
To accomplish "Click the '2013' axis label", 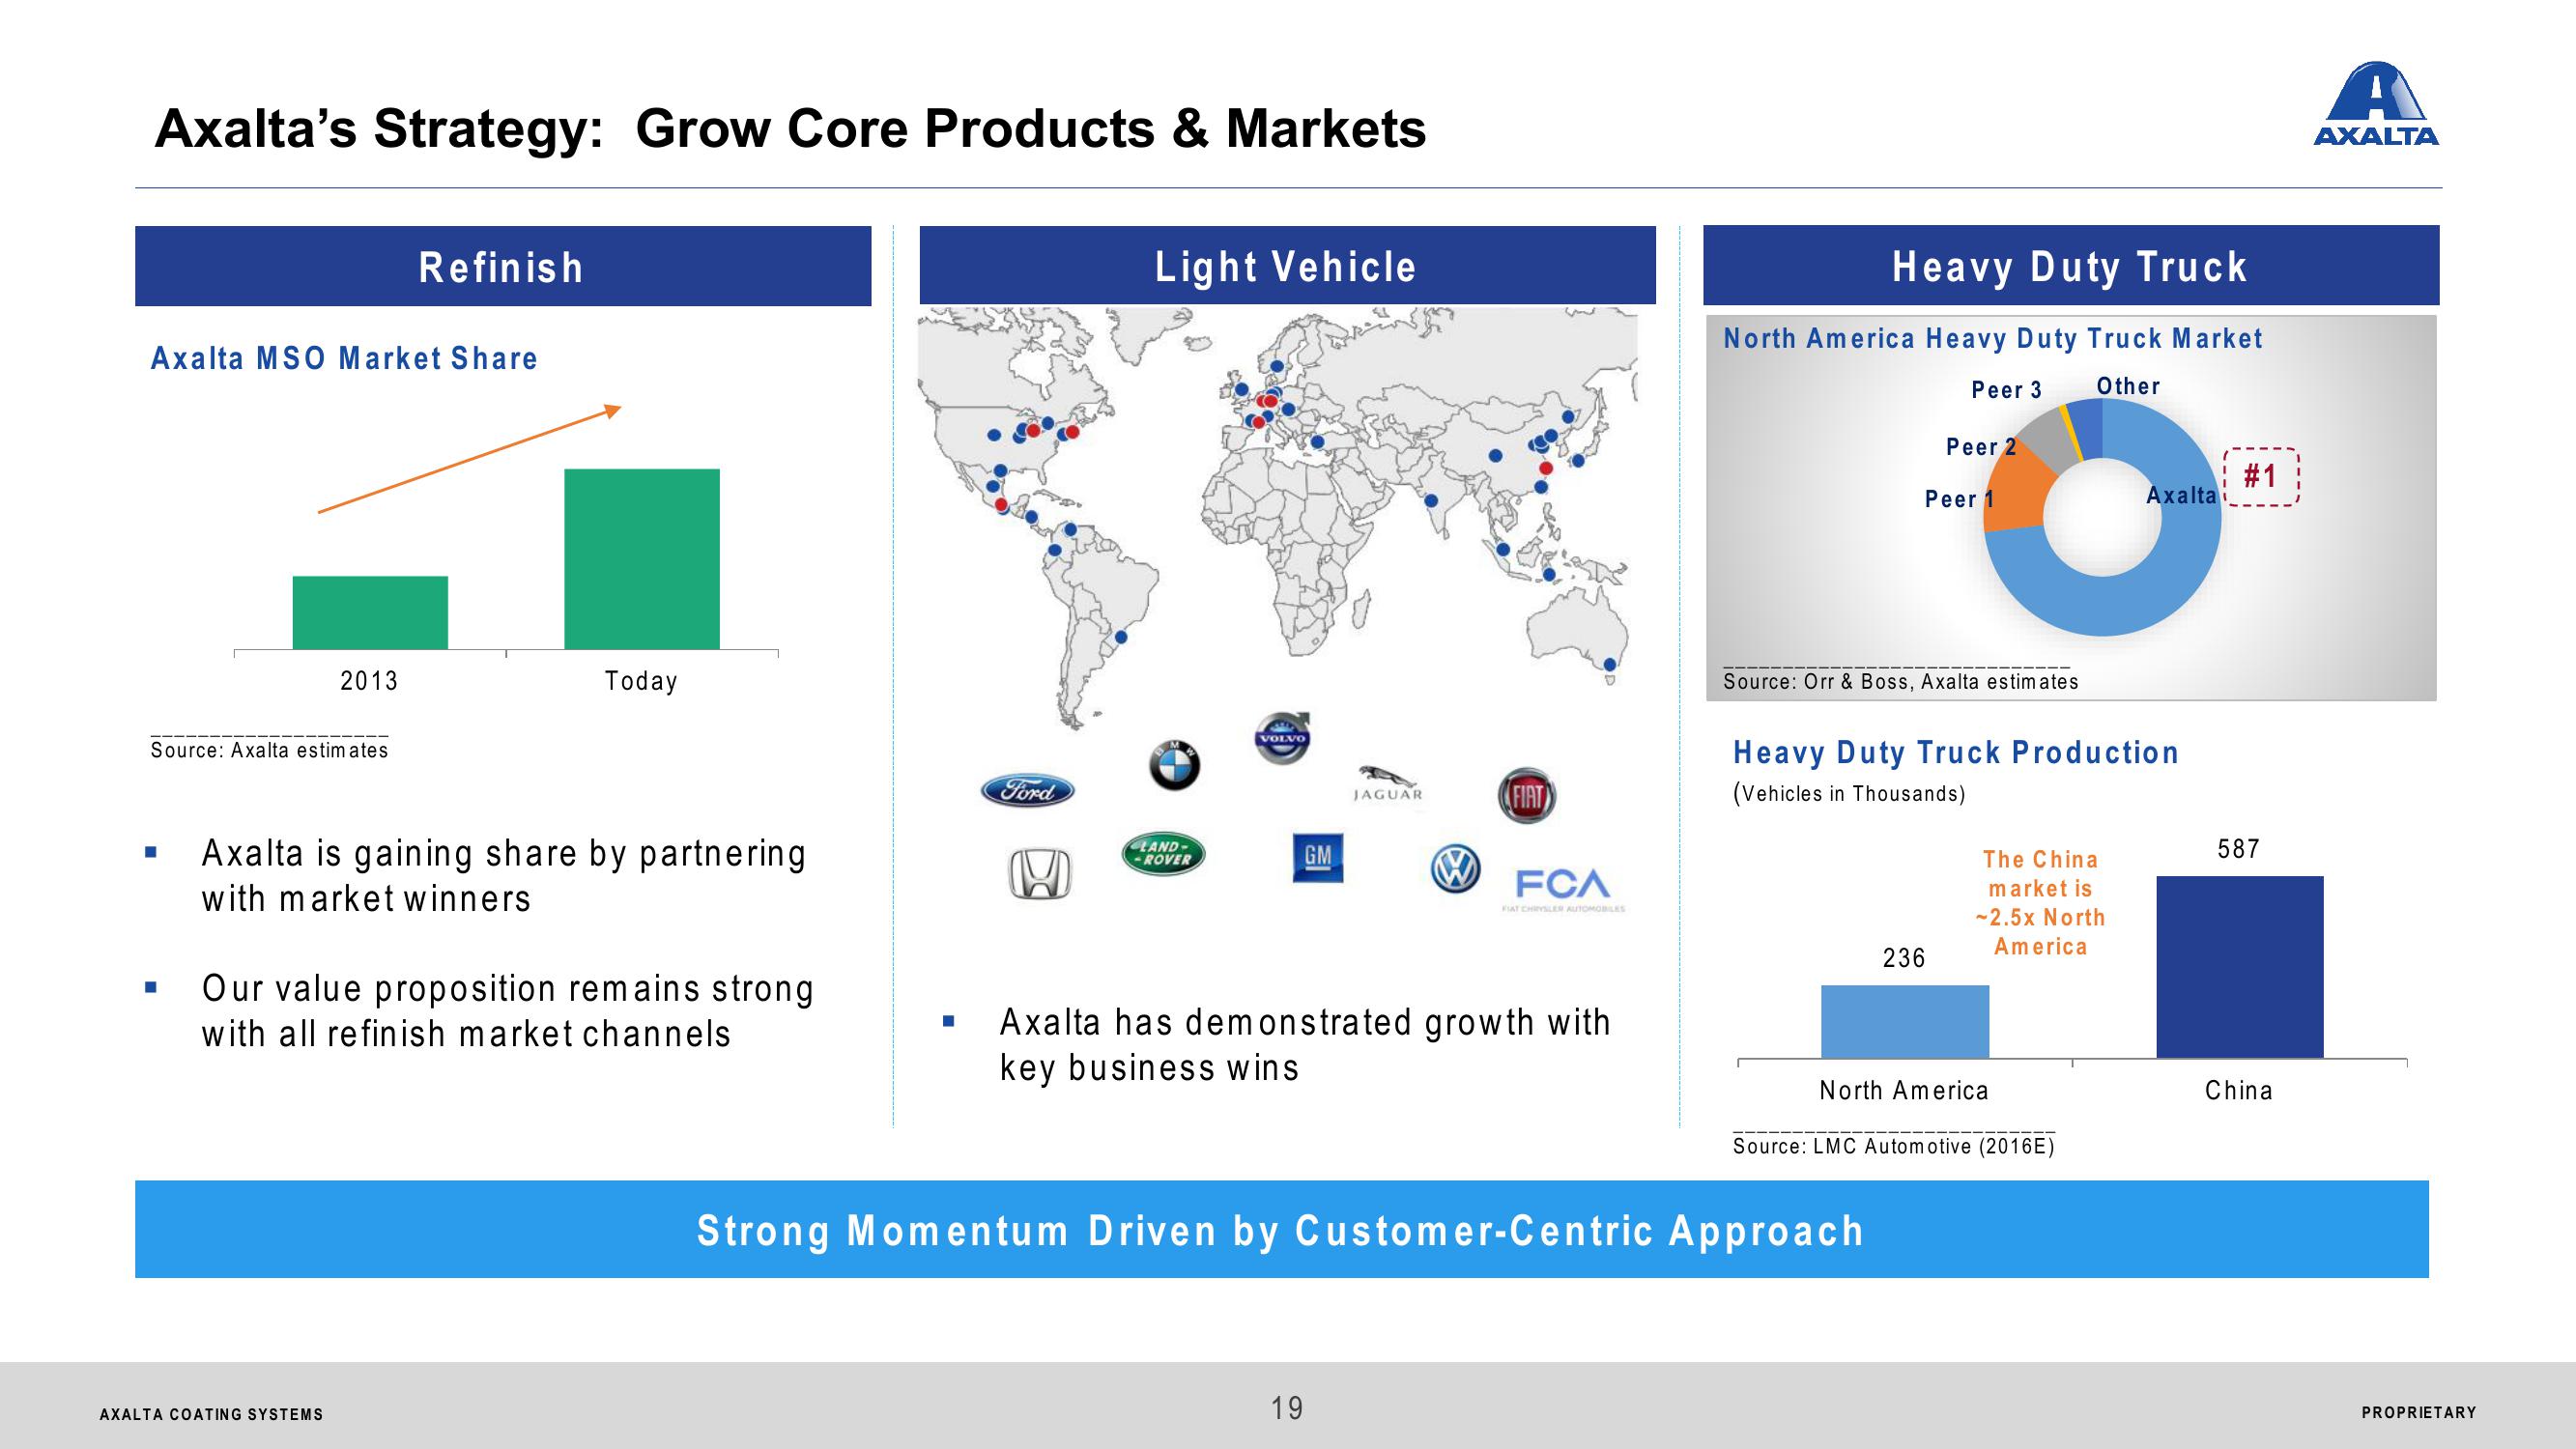I will (x=369, y=681).
